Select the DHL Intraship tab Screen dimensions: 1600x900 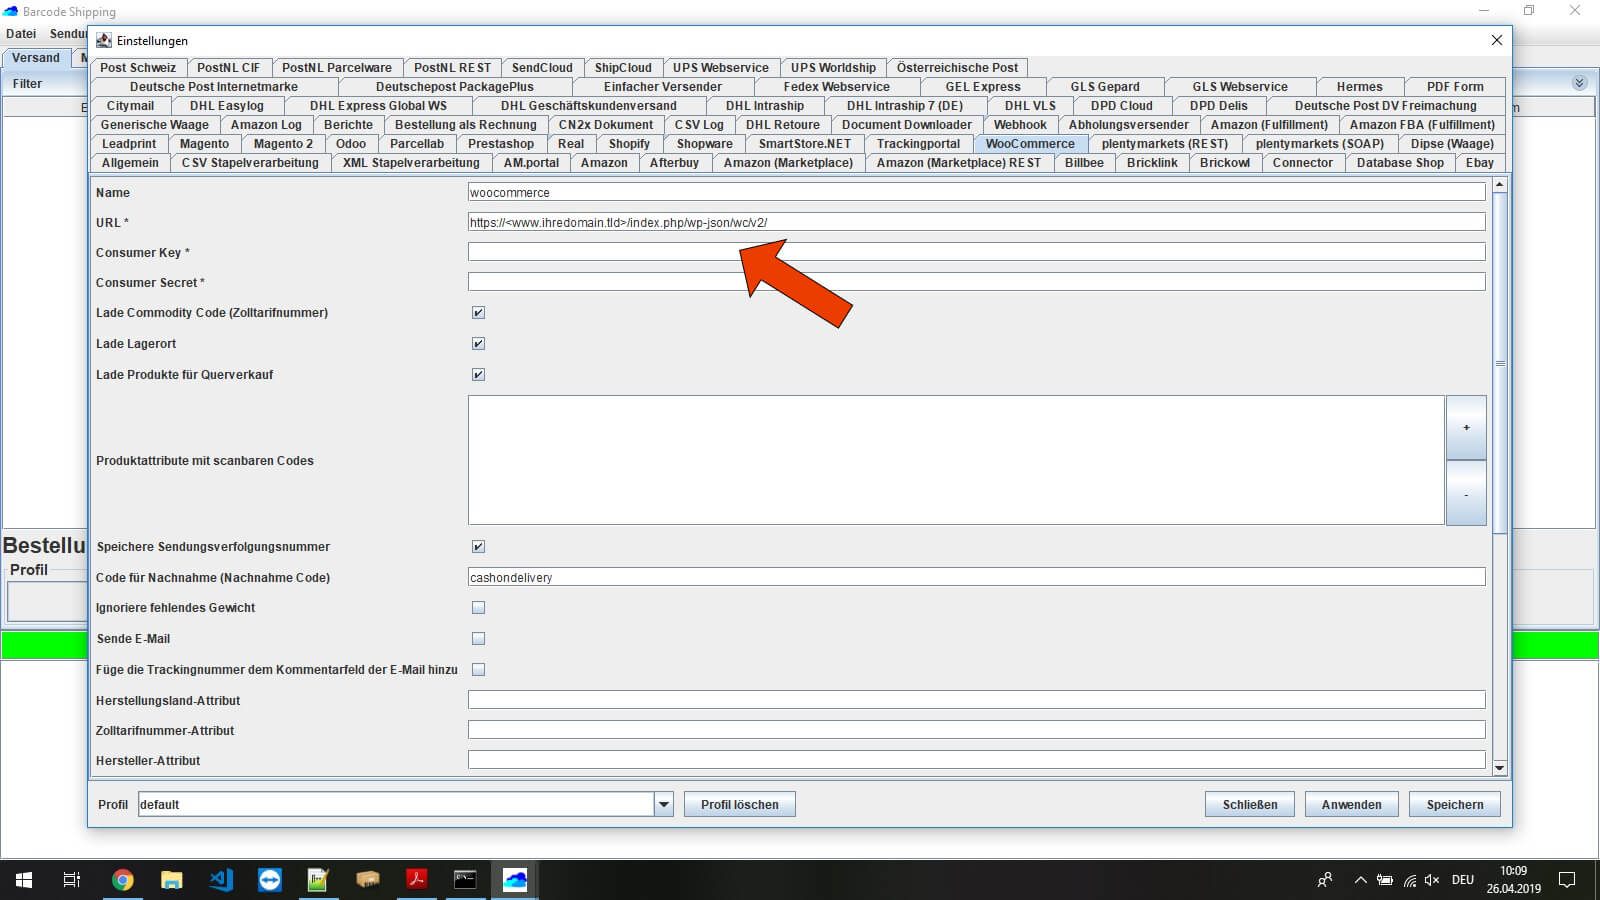coord(765,106)
